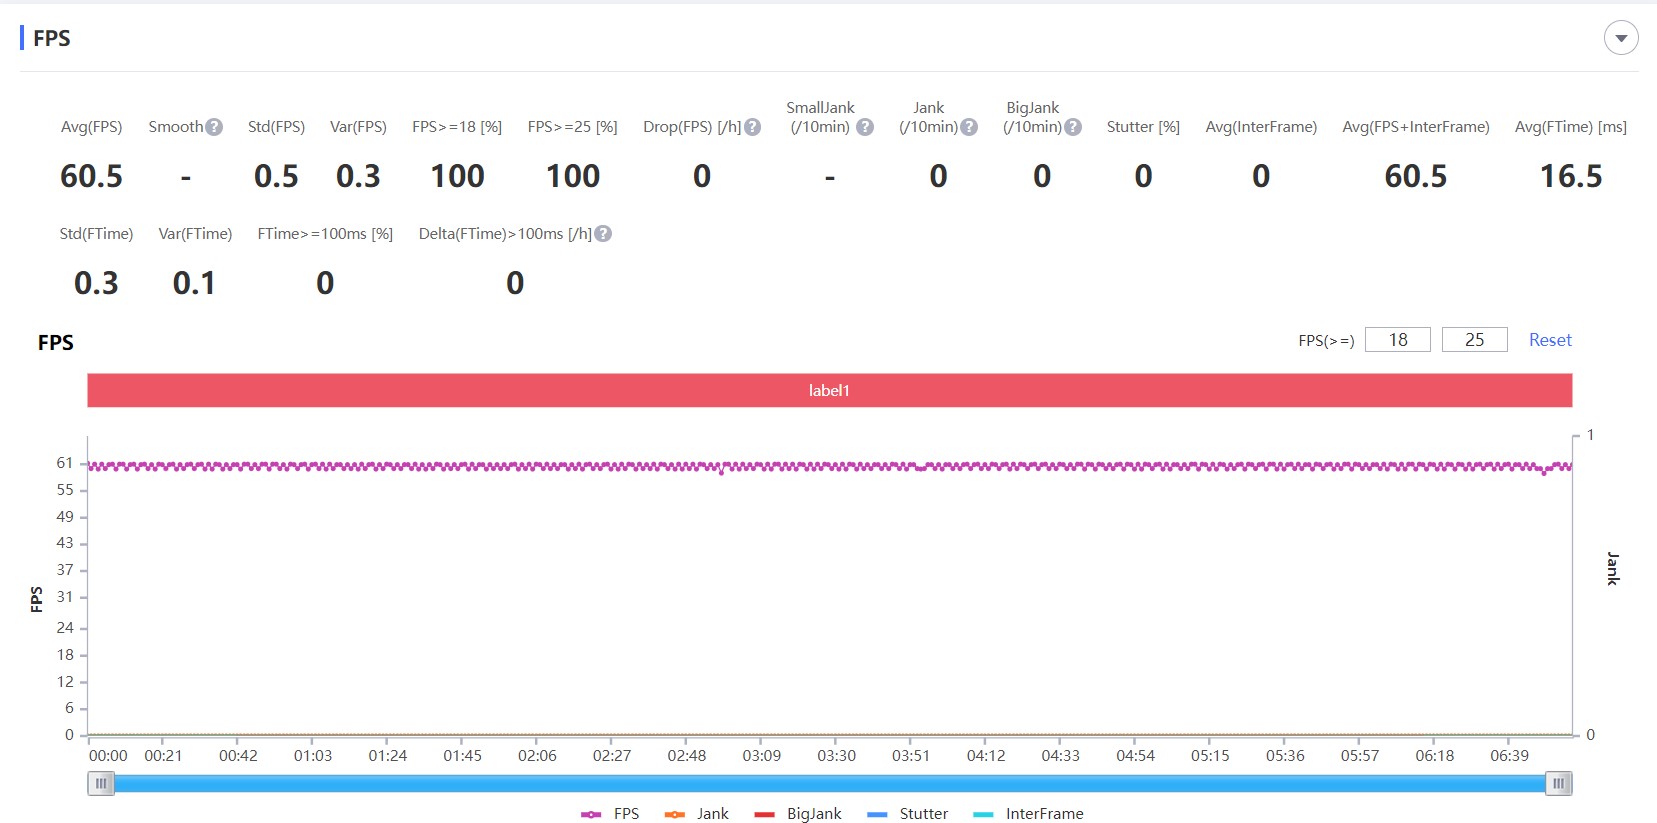Image resolution: width=1657 pixels, height=823 pixels.
Task: Select the red label1 bar
Action: [829, 390]
